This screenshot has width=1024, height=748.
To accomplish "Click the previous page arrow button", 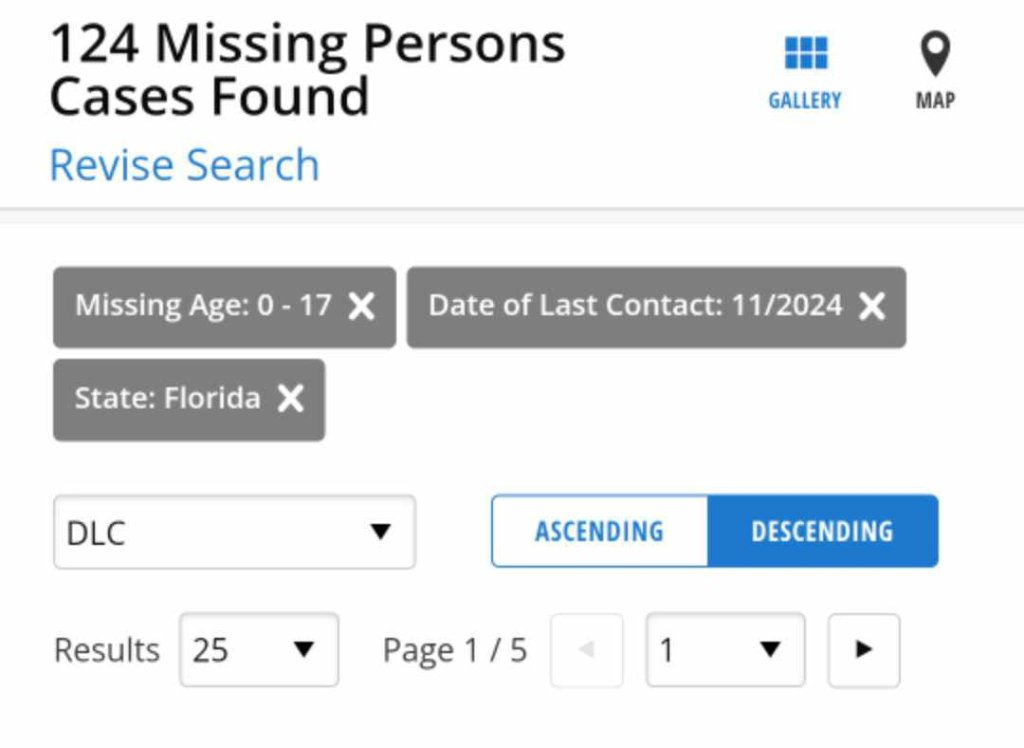I will 587,650.
